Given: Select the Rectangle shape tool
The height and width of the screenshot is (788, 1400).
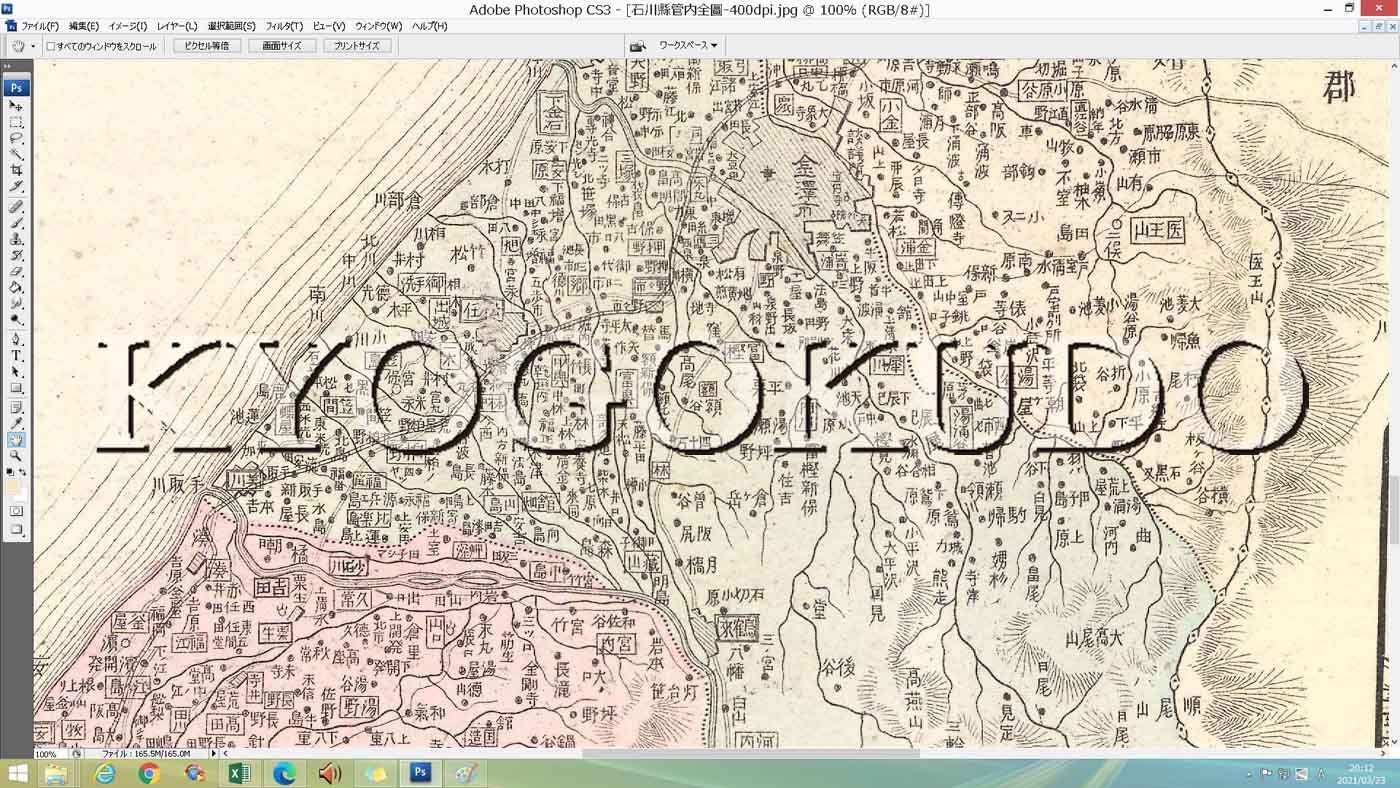Looking at the screenshot, I should click(x=16, y=388).
